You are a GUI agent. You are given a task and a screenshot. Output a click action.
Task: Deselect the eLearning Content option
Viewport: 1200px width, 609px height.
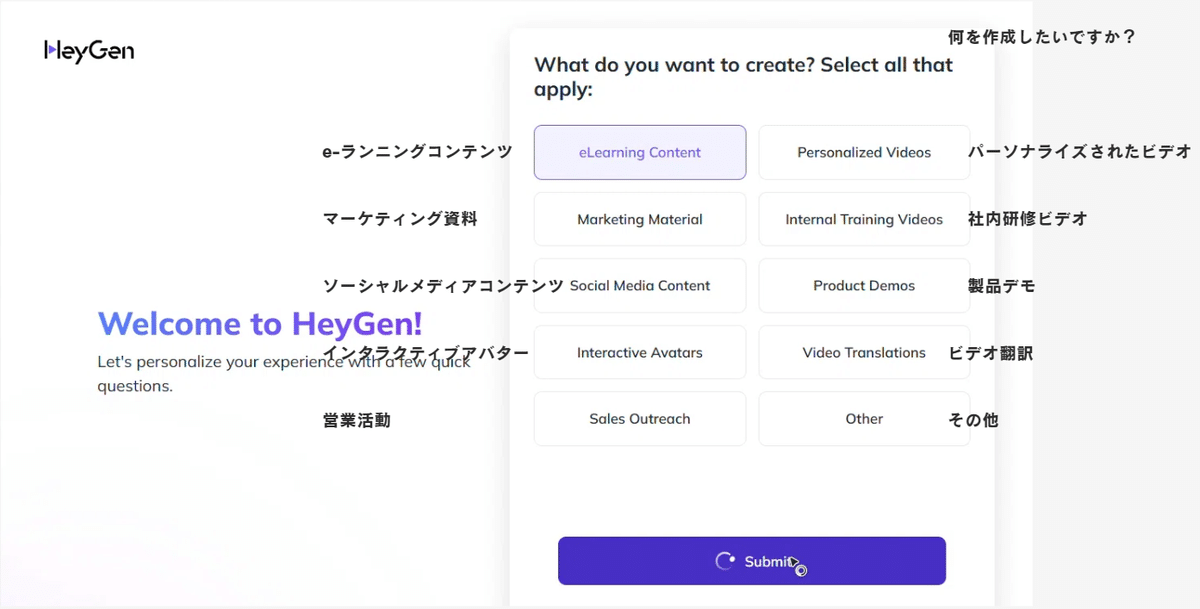click(x=639, y=152)
